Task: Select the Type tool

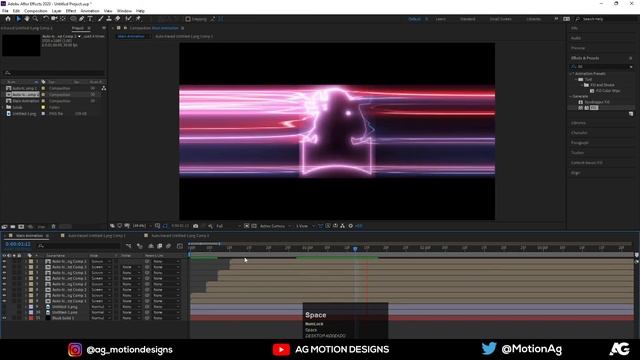Action: tap(90, 19)
